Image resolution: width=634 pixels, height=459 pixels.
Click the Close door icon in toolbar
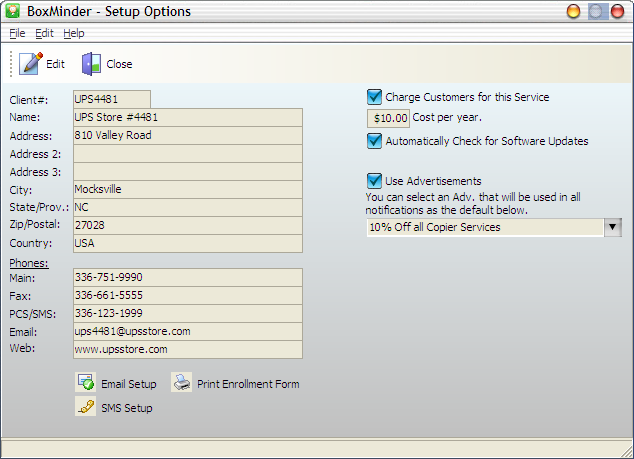[x=92, y=64]
